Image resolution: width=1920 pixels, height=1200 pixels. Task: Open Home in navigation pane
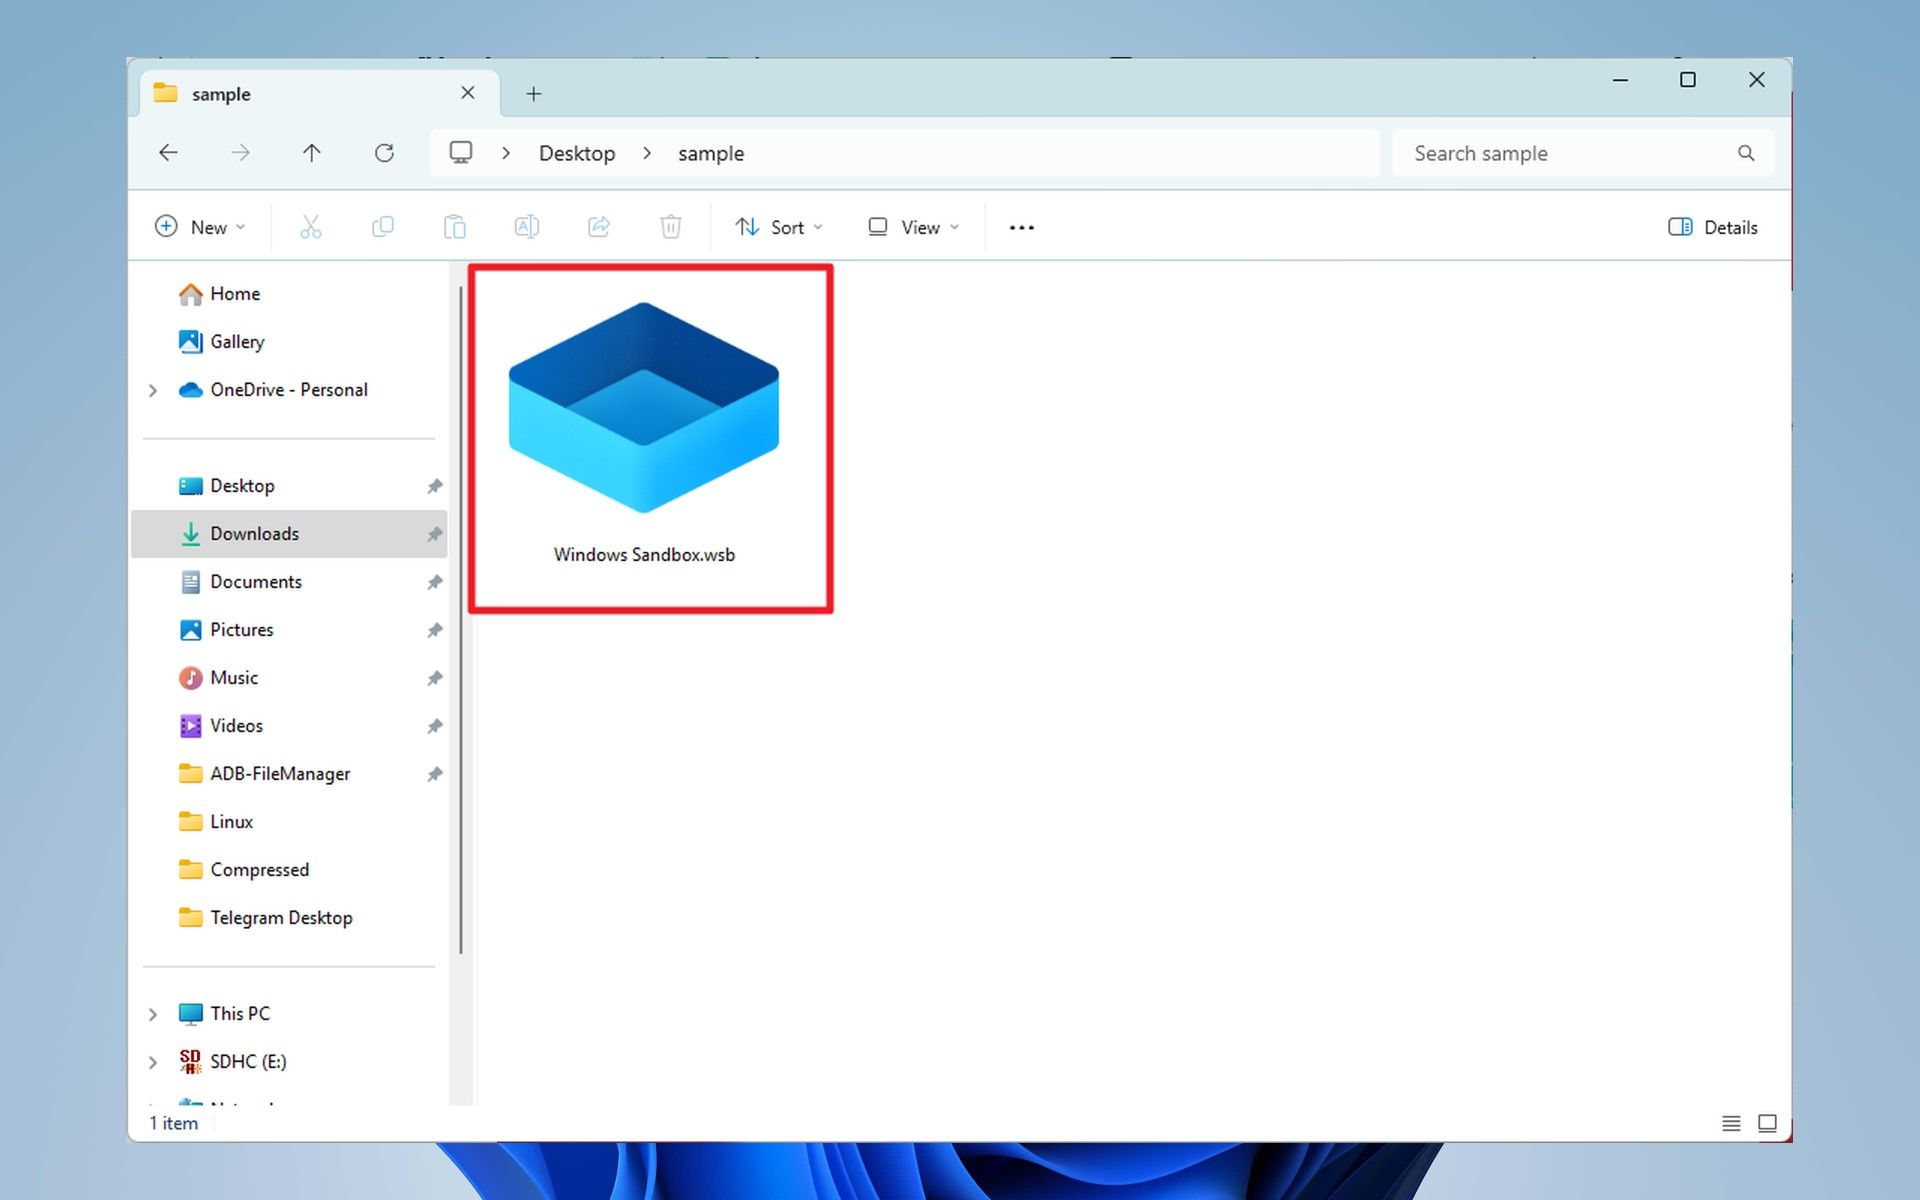tap(289, 294)
